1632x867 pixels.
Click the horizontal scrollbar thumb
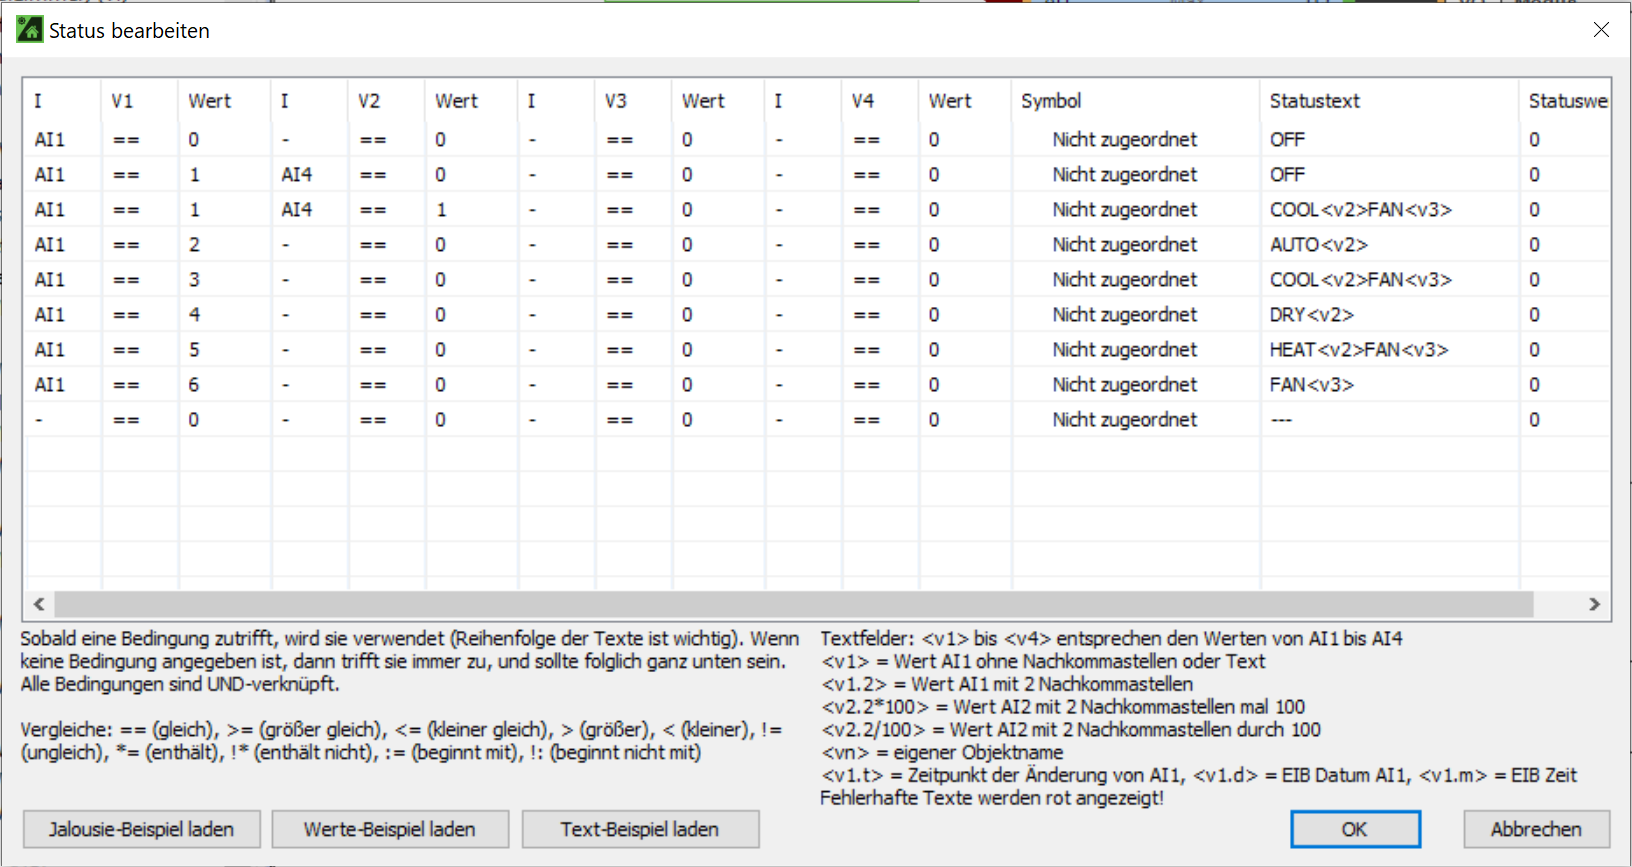coord(793,604)
